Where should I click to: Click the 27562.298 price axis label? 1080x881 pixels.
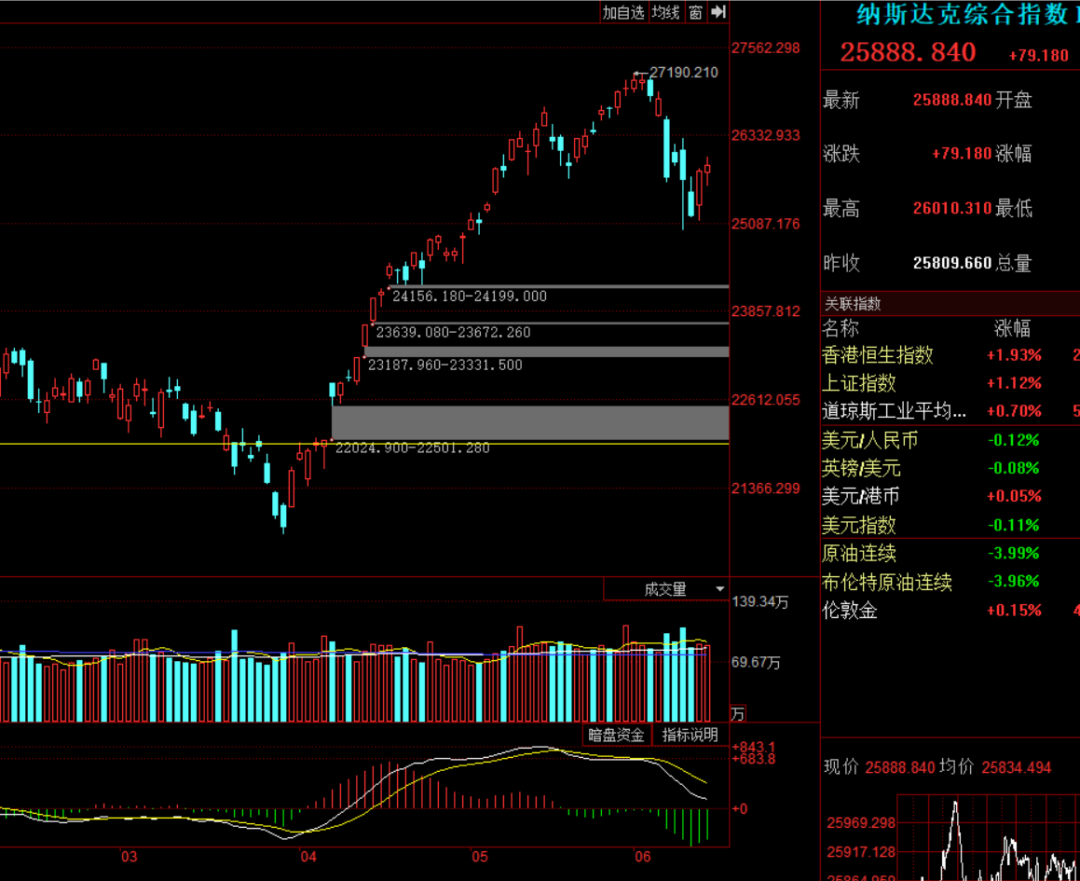[766, 48]
